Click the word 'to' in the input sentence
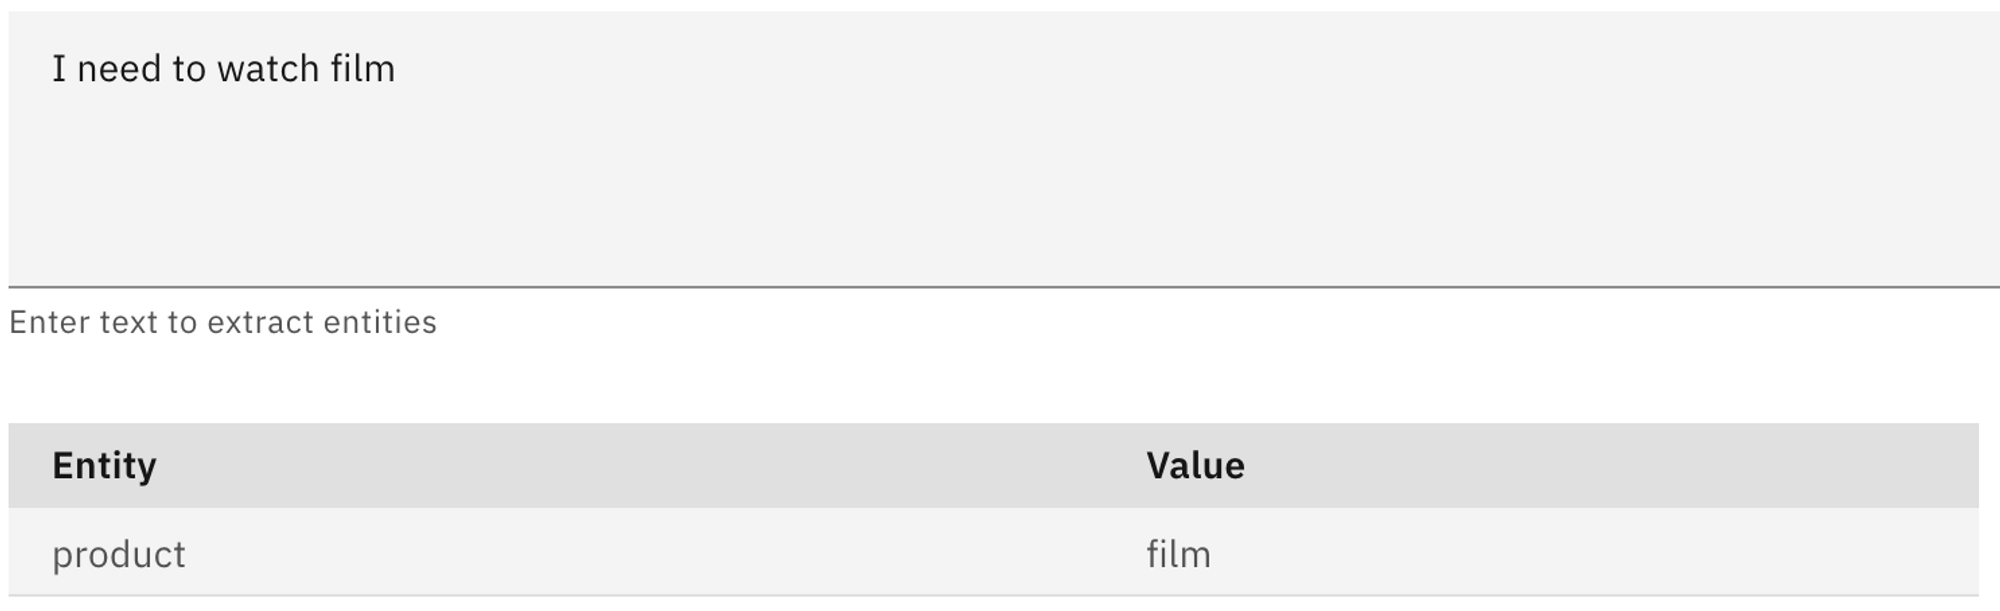 point(189,69)
